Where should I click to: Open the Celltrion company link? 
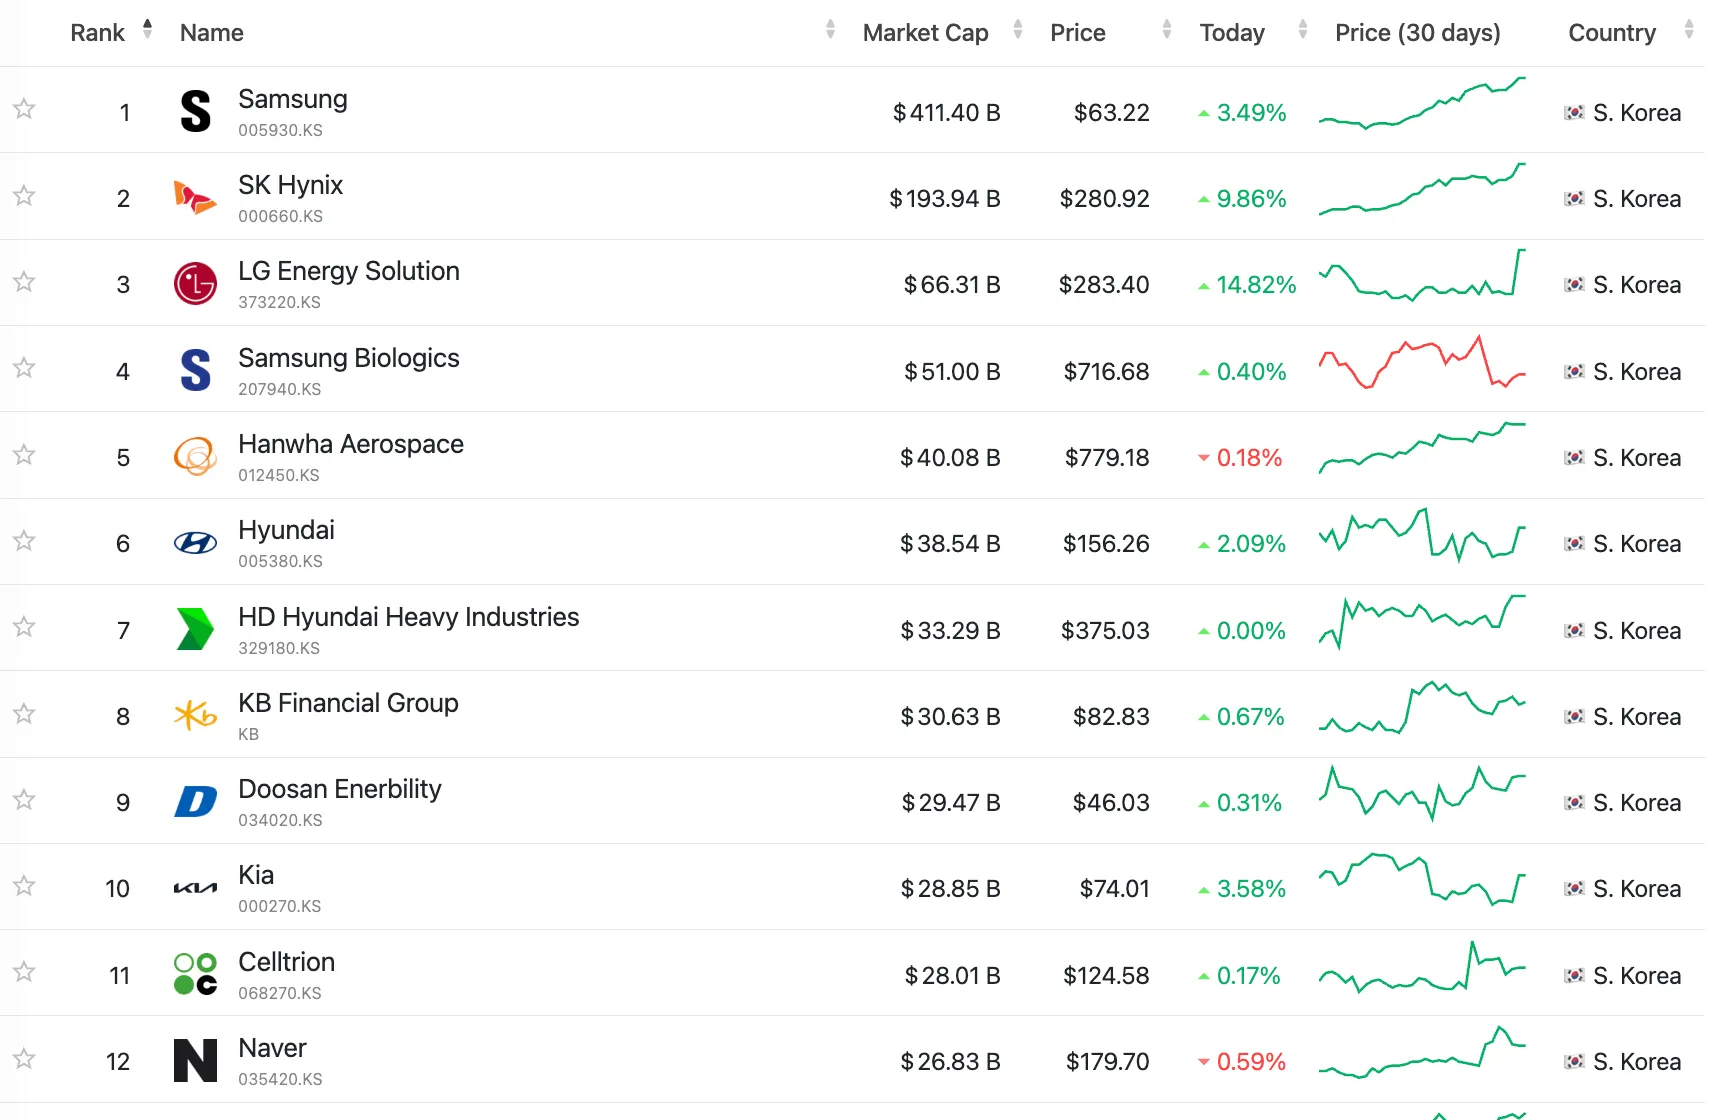coord(286,962)
